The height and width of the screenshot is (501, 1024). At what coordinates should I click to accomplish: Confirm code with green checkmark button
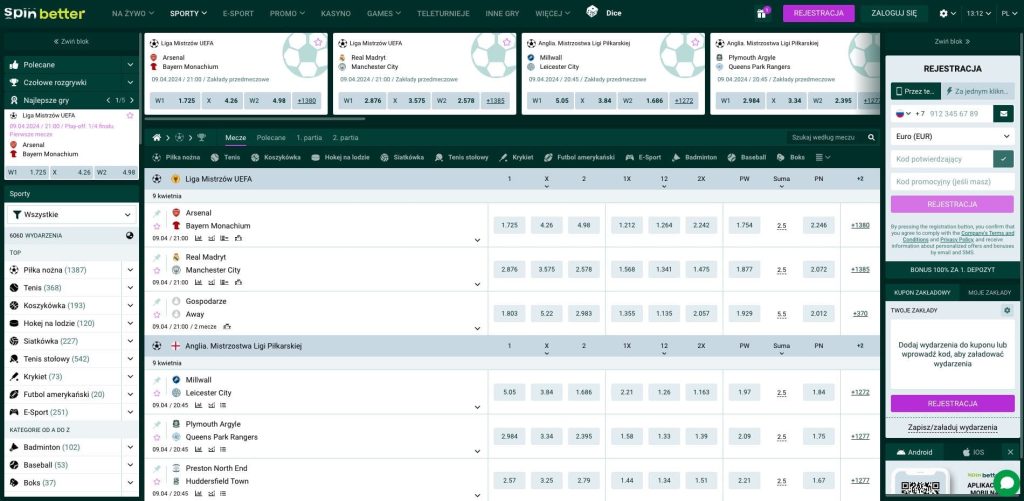1003,159
